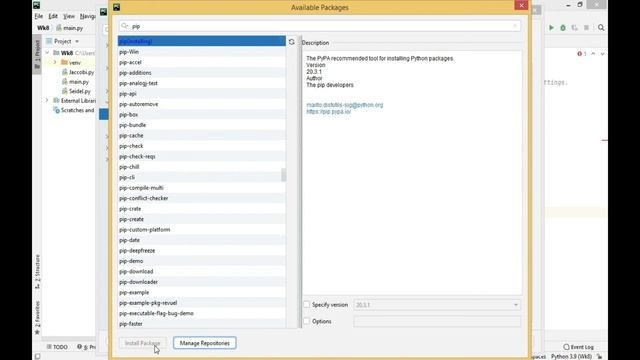This screenshot has height=360, width=640.
Task: Click the red error indicator in editor
Action: (582, 54)
